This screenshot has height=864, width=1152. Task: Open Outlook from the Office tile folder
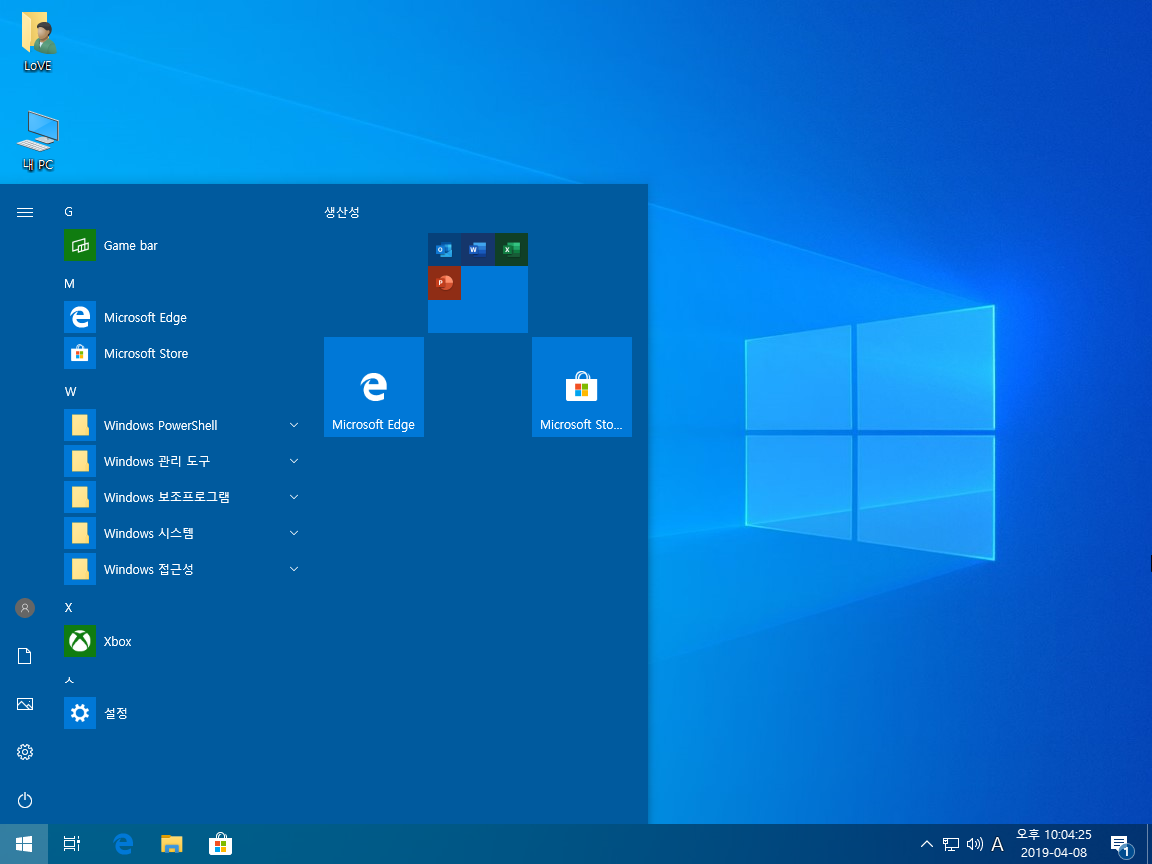444,250
